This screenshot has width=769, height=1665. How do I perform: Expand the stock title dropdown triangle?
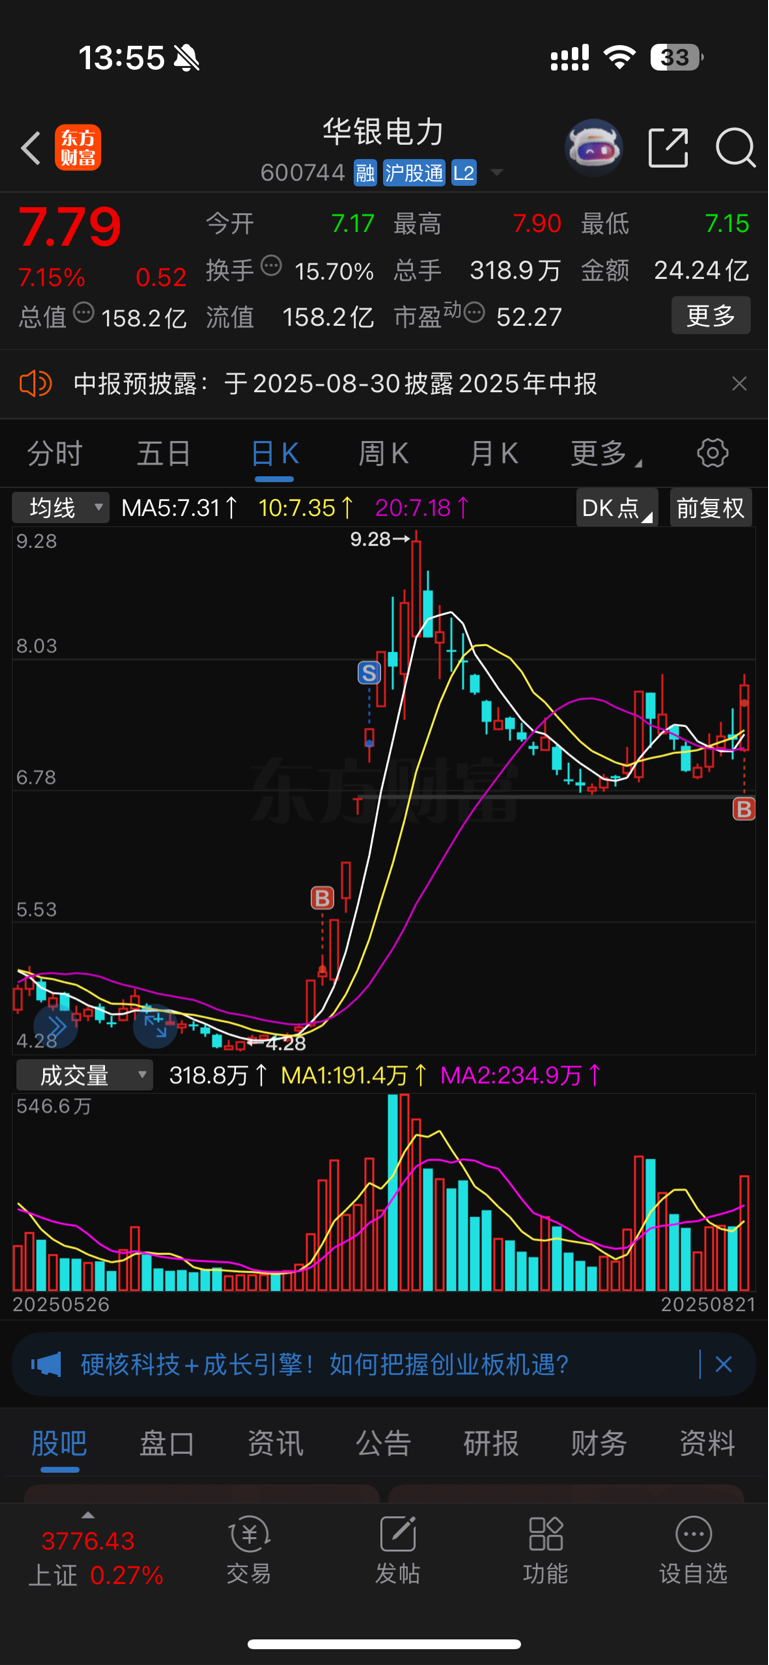497,174
